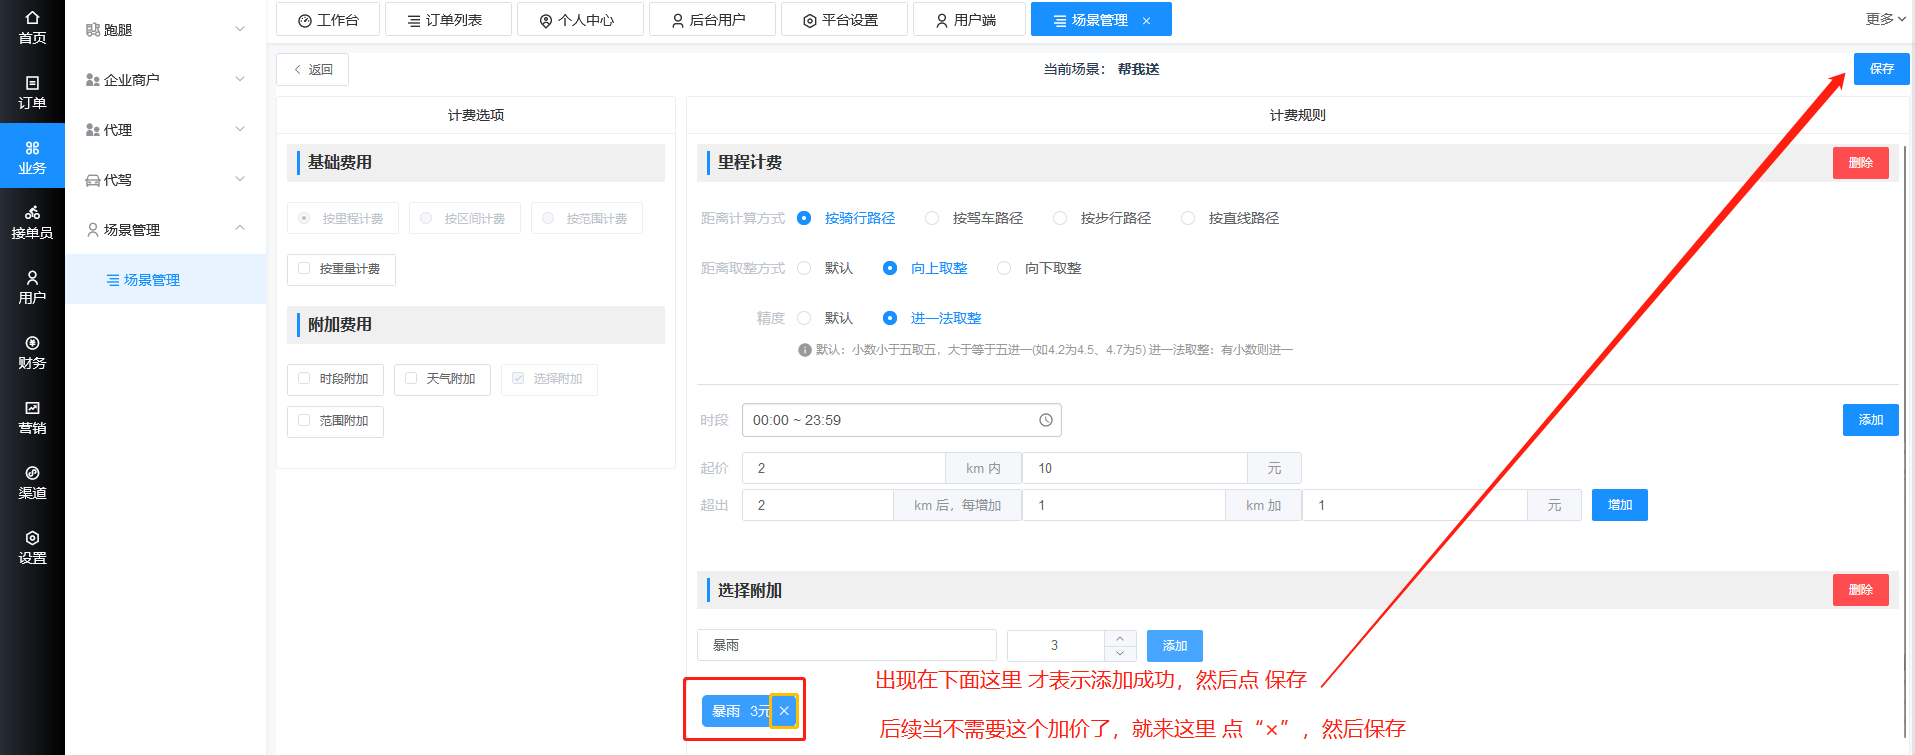Select 按驾车路径 distance option
1915x755 pixels.
pyautogui.click(x=975, y=218)
